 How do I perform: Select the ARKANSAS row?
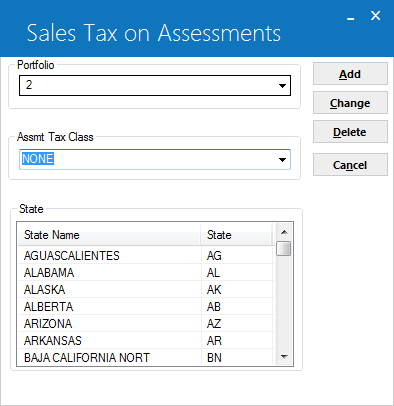click(x=146, y=340)
